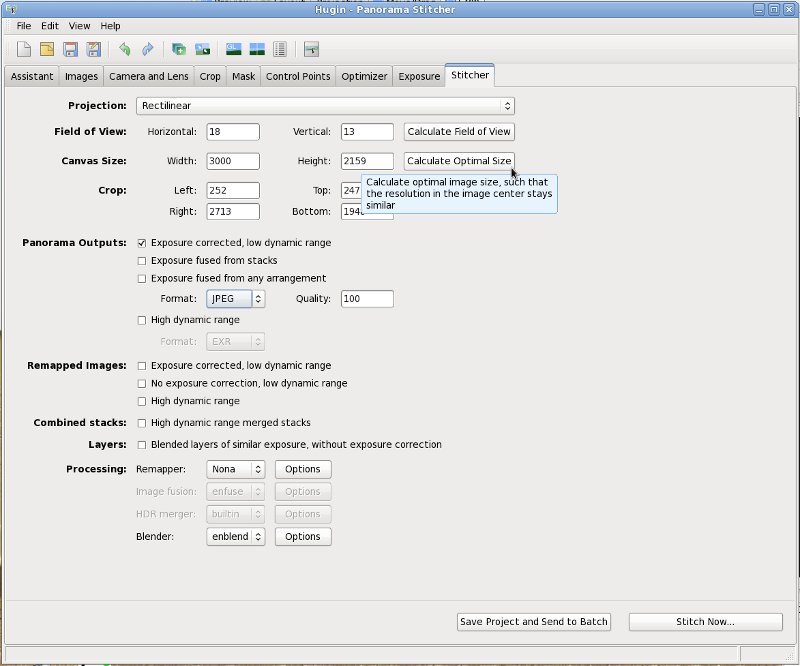Click Blender Options button
The image size is (800, 666).
(303, 536)
